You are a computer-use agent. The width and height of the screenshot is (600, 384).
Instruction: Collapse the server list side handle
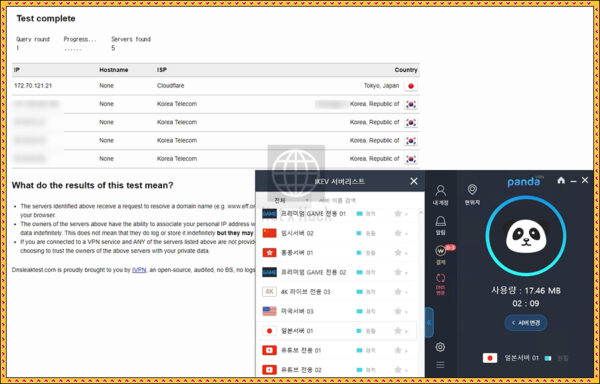pos(429,322)
